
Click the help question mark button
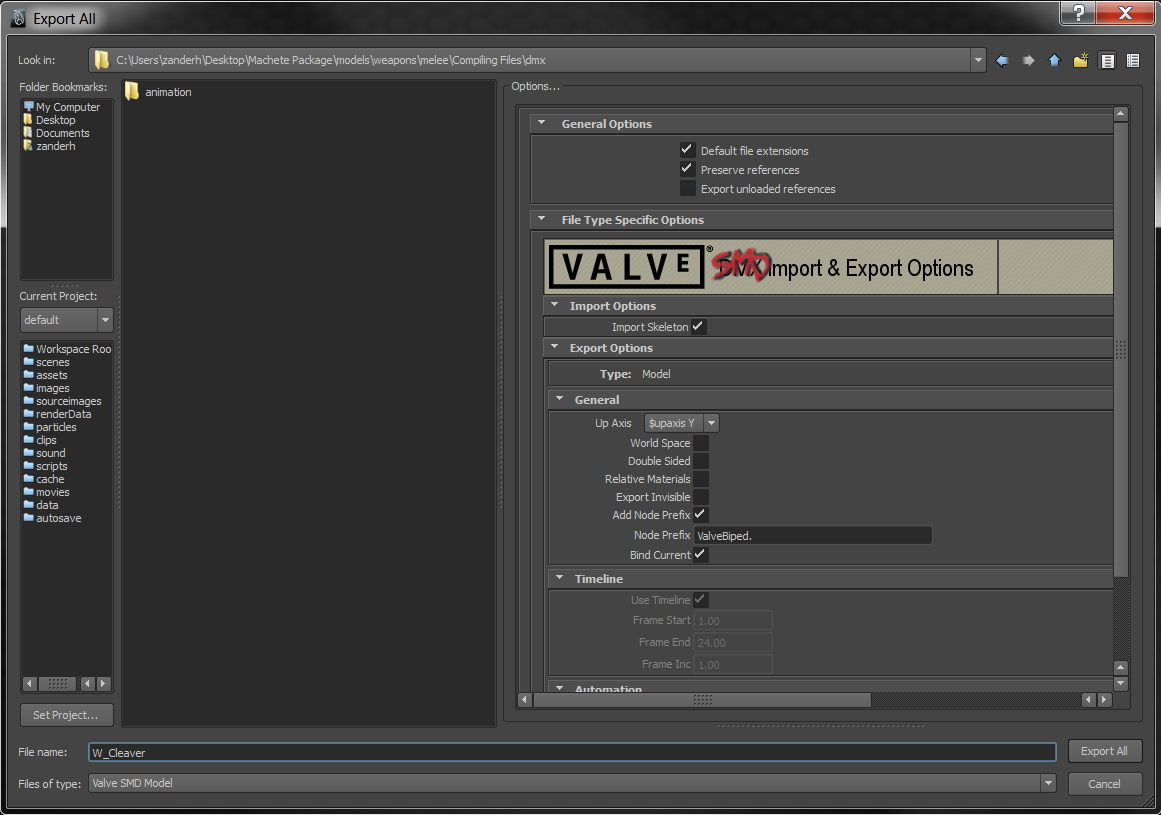(1078, 13)
